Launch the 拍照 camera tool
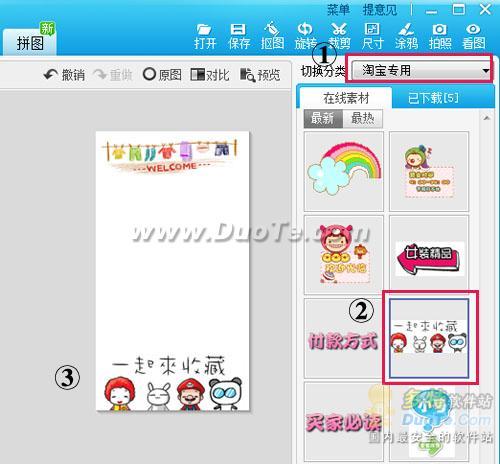The image size is (500, 464). pyautogui.click(x=440, y=36)
